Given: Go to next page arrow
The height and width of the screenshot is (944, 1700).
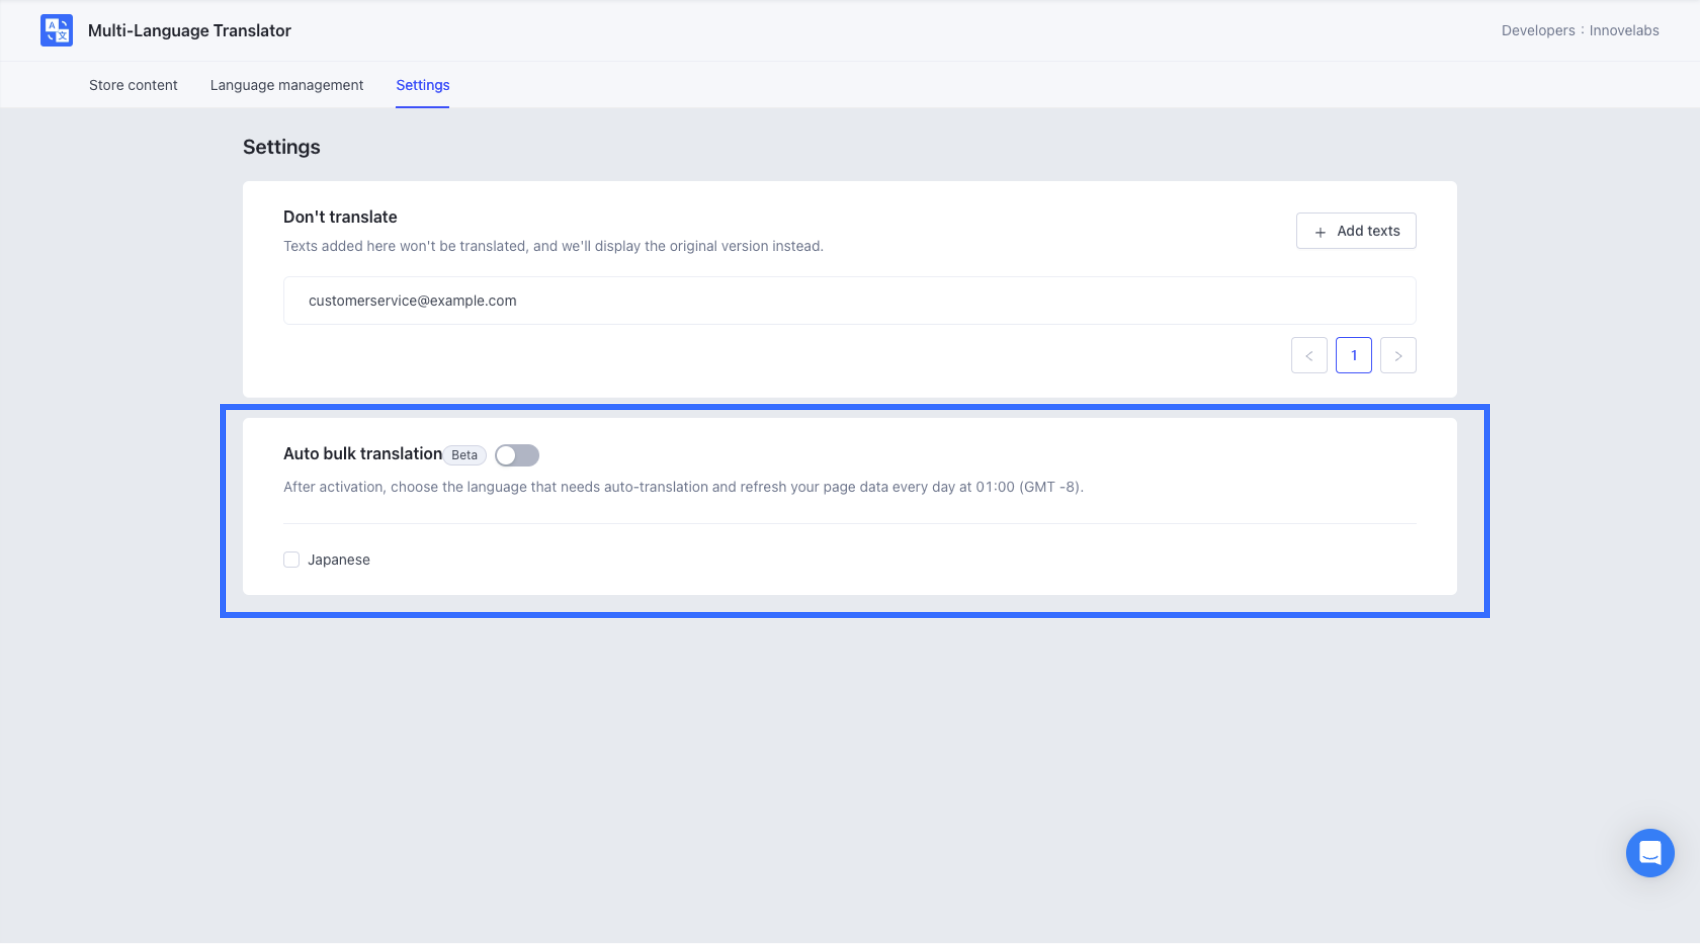Looking at the screenshot, I should (1398, 356).
